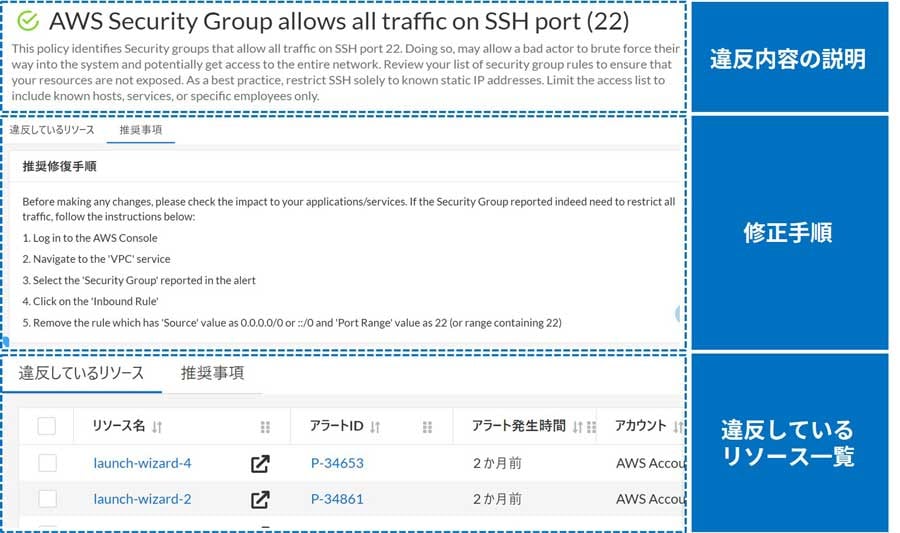Image resolution: width=900 pixels, height=533 pixels.
Task: Select small 推奨事項 tab in upper panel
Action: pos(141,130)
